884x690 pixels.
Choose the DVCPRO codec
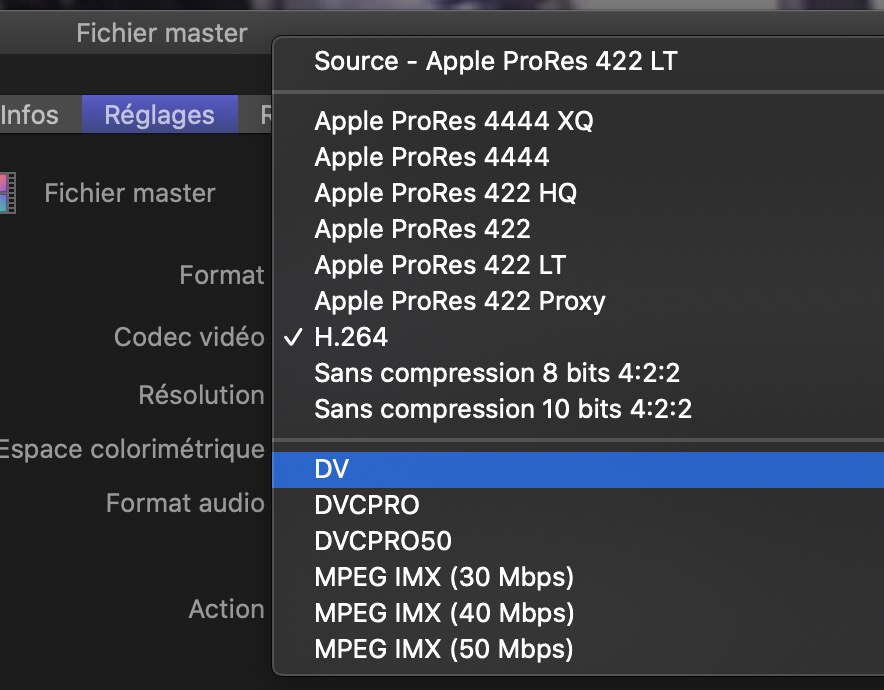pos(366,505)
